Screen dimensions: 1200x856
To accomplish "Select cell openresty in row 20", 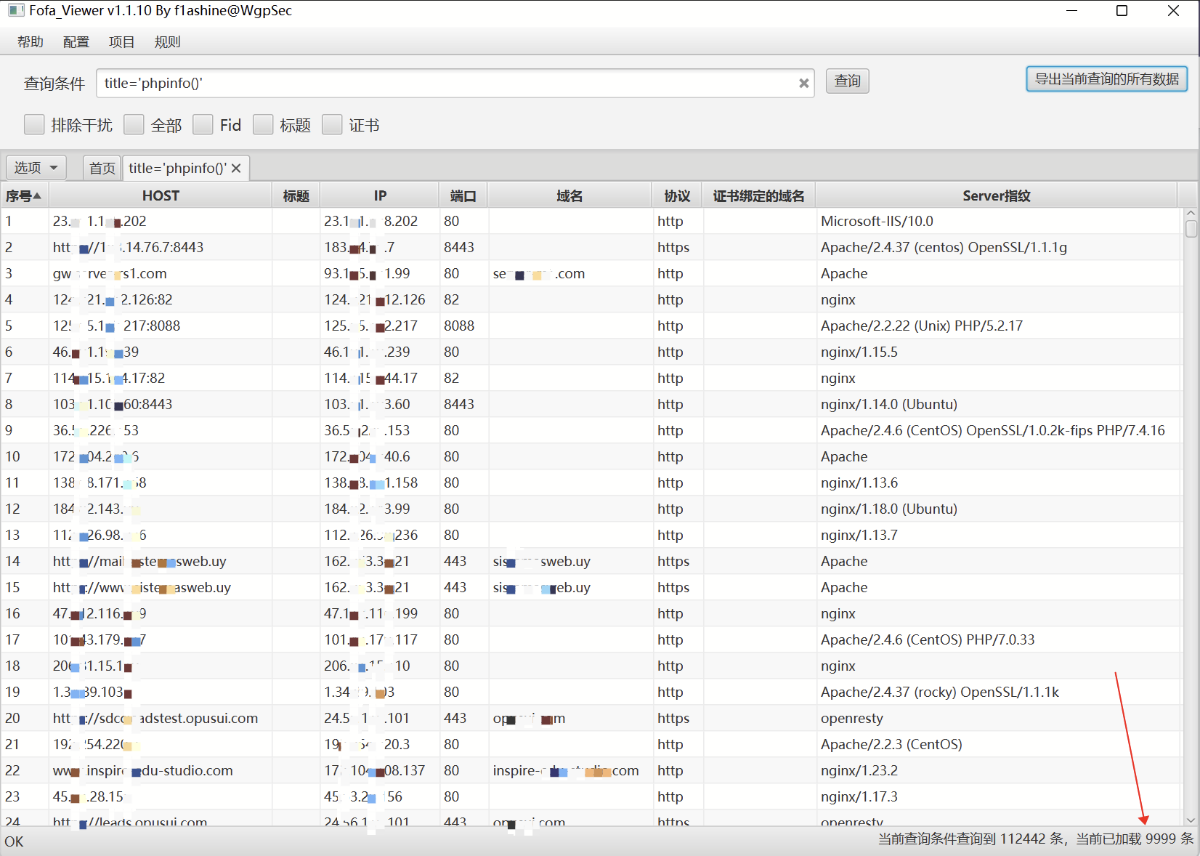I will click(997, 718).
